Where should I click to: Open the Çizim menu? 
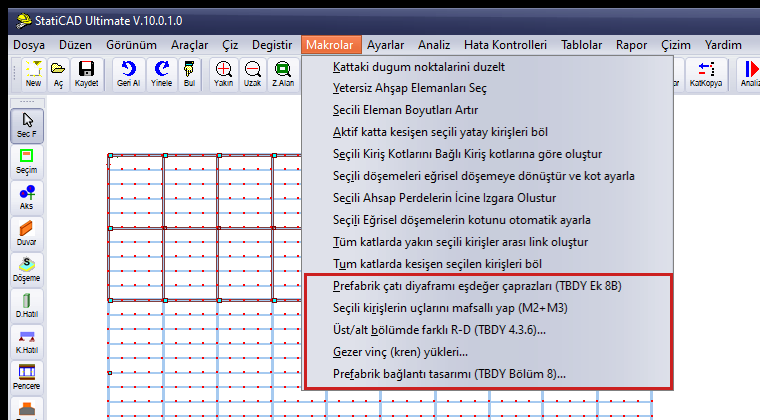coord(676,45)
